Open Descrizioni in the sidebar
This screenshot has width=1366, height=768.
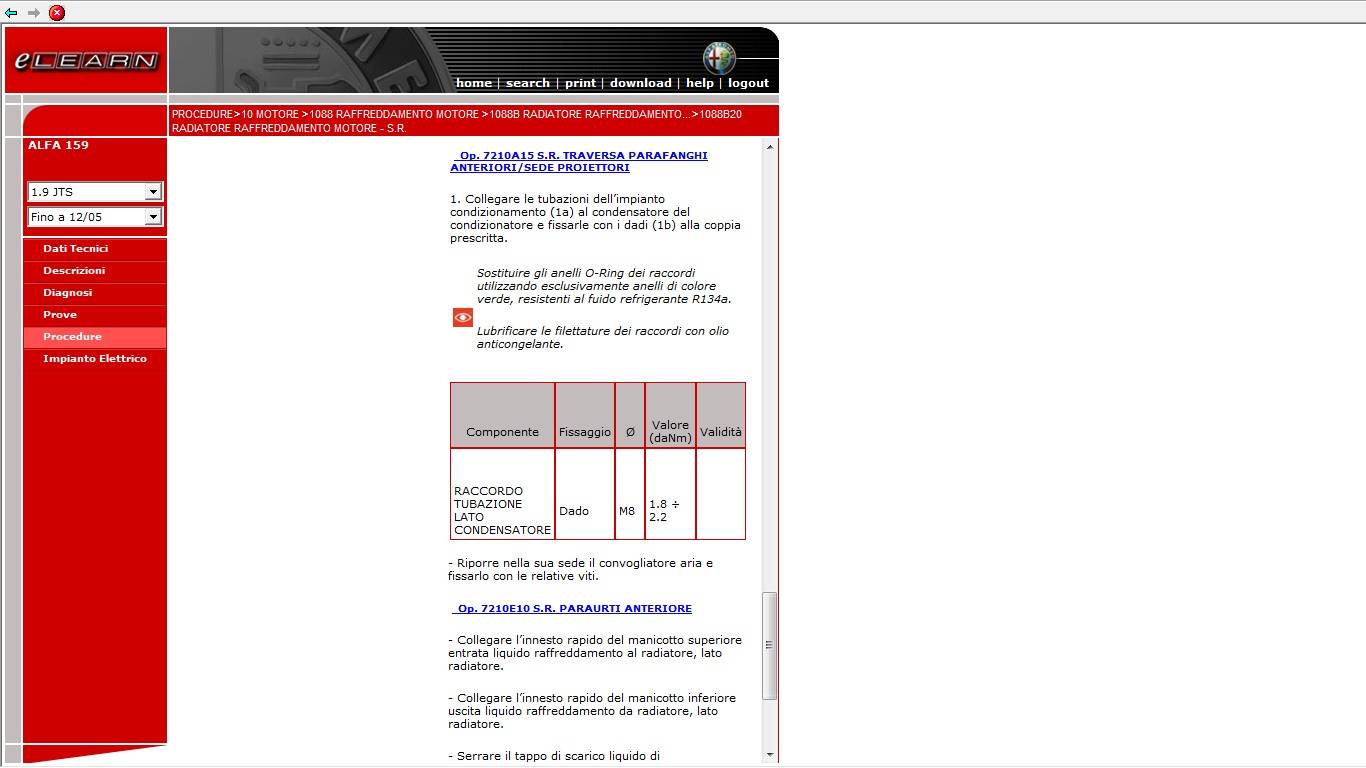point(95,271)
